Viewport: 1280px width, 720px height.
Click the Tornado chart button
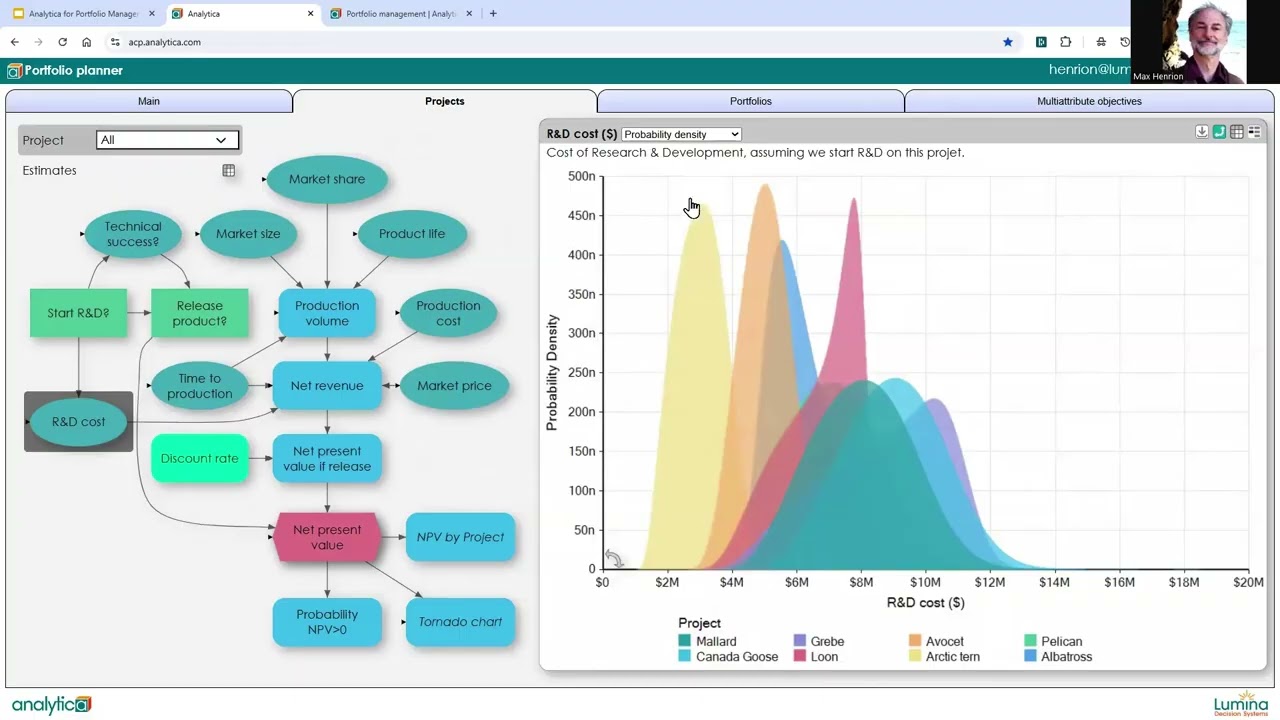pos(460,622)
